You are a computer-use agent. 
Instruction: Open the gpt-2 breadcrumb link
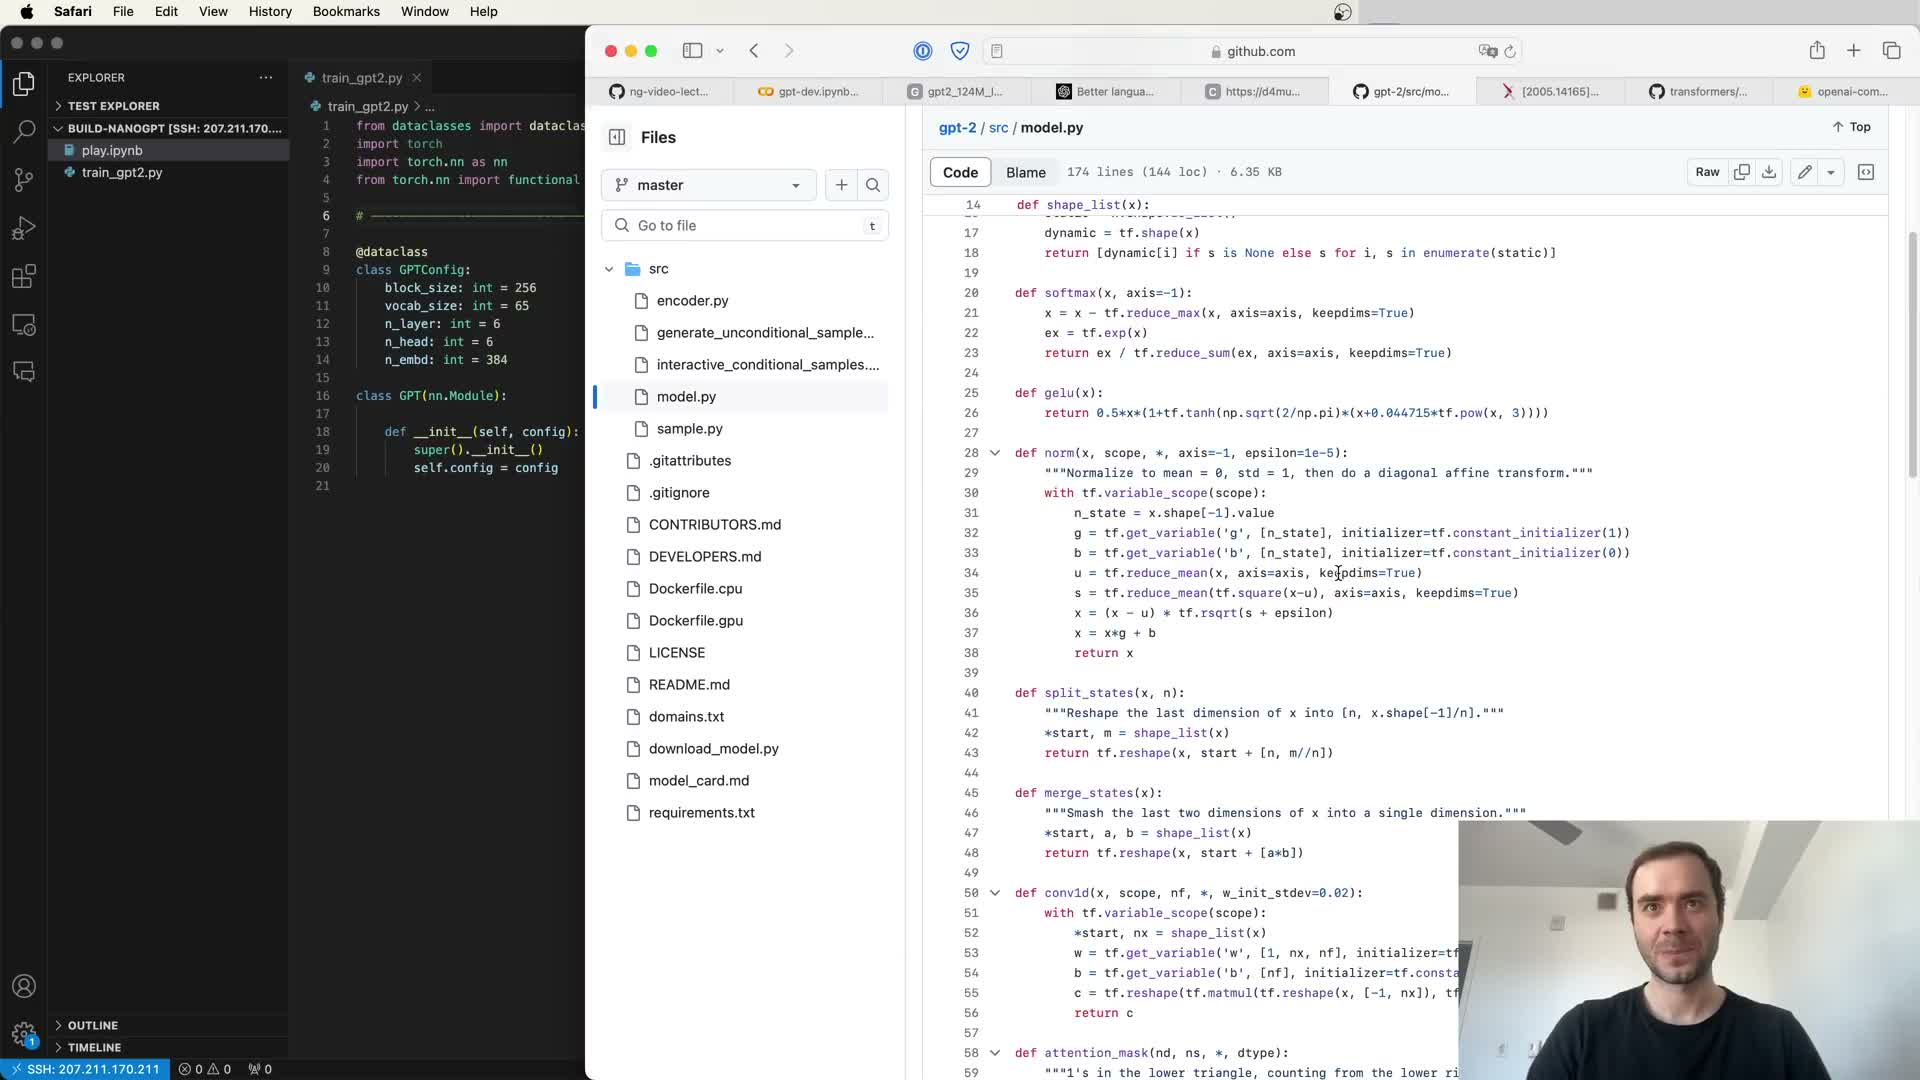click(x=957, y=127)
